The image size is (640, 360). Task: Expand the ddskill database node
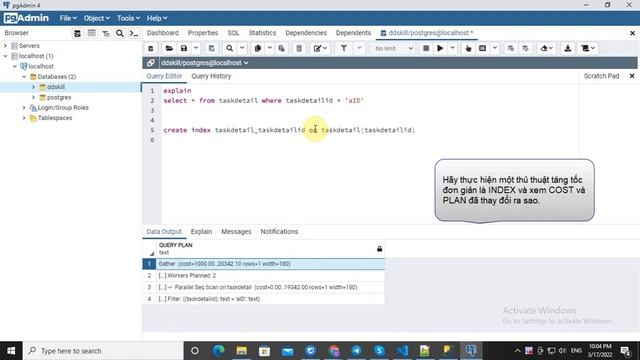(x=33, y=87)
